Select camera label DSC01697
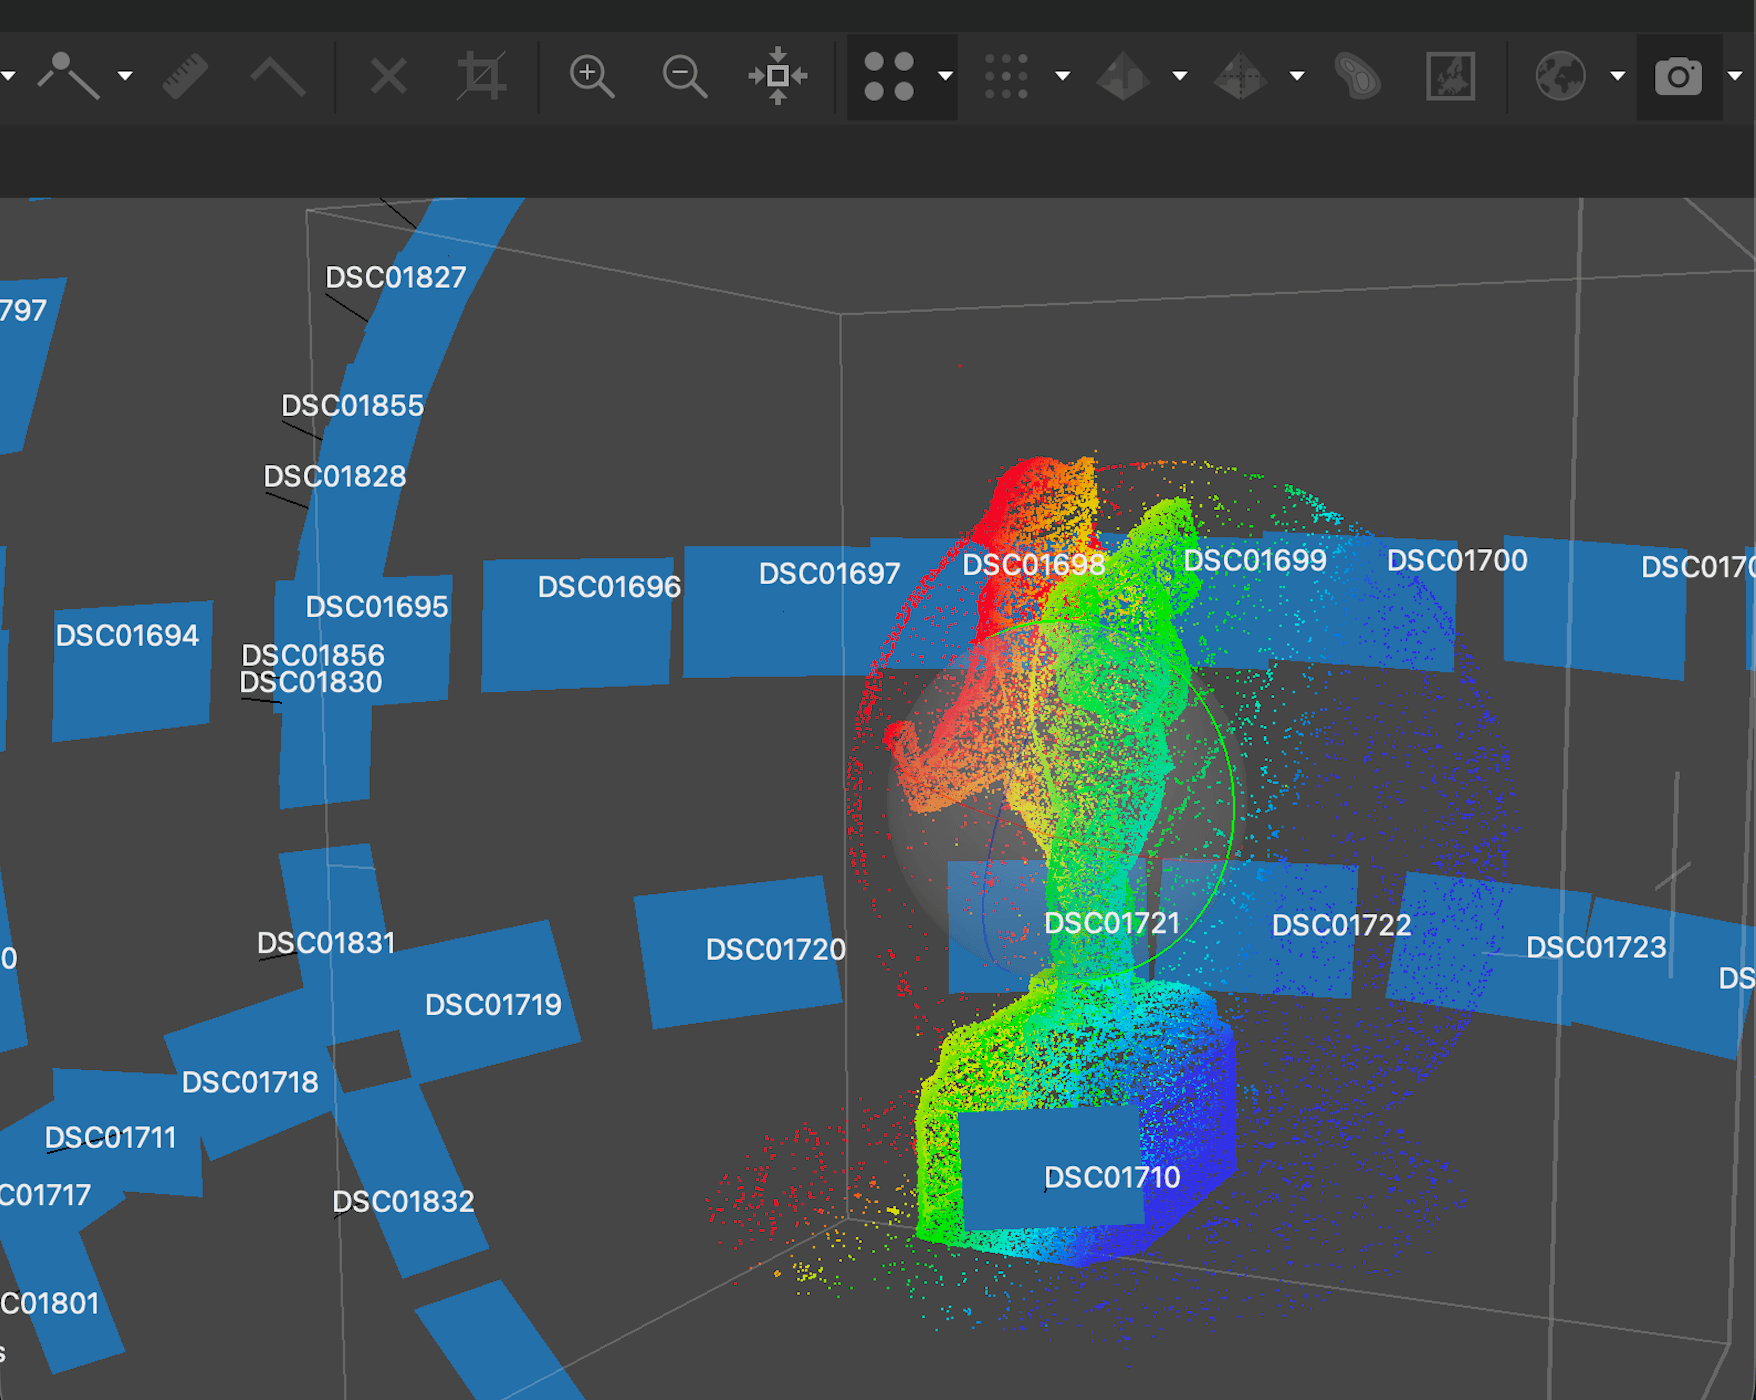Viewport: 1756px width, 1400px height. coord(829,573)
